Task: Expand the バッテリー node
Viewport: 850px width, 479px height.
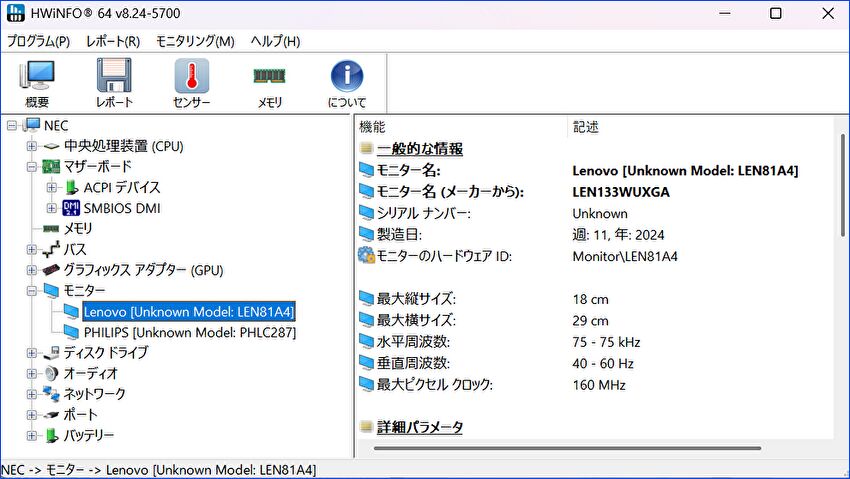Action: [x=32, y=435]
